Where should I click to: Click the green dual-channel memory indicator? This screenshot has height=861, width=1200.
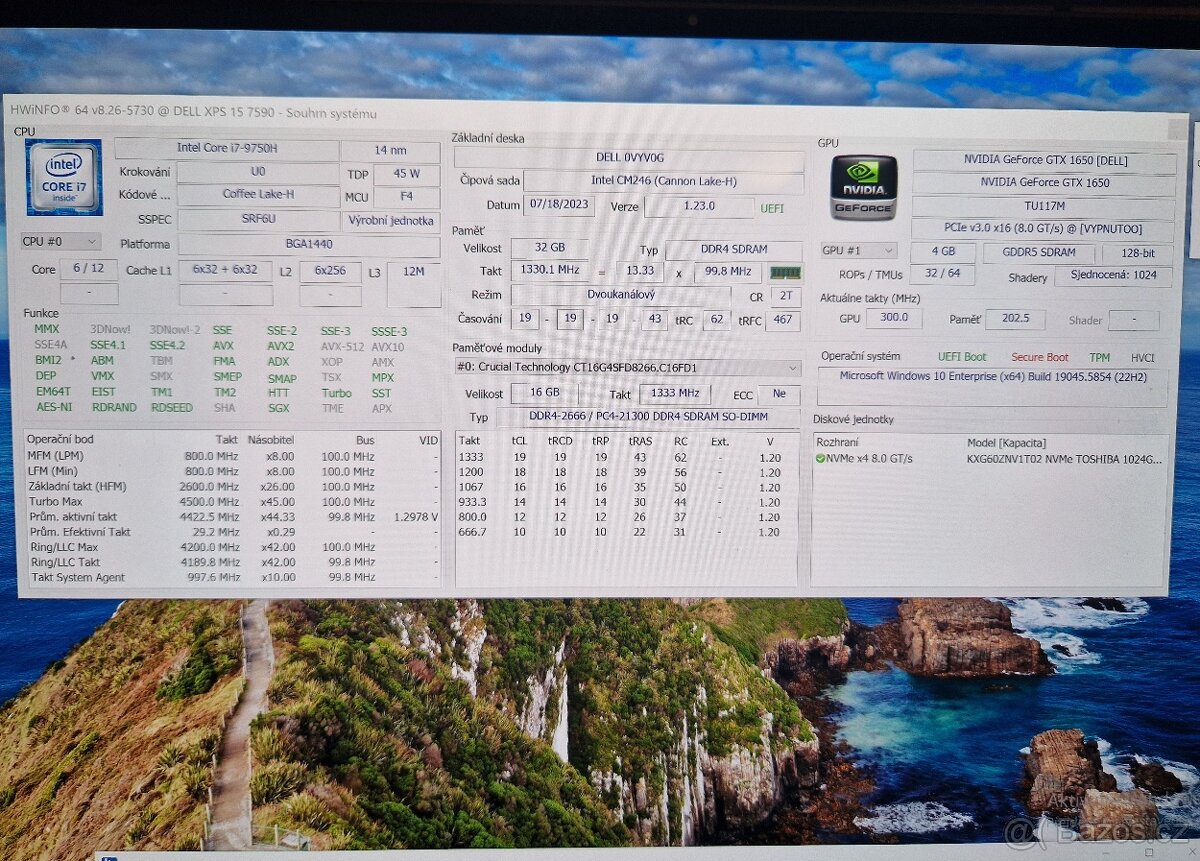click(787, 272)
